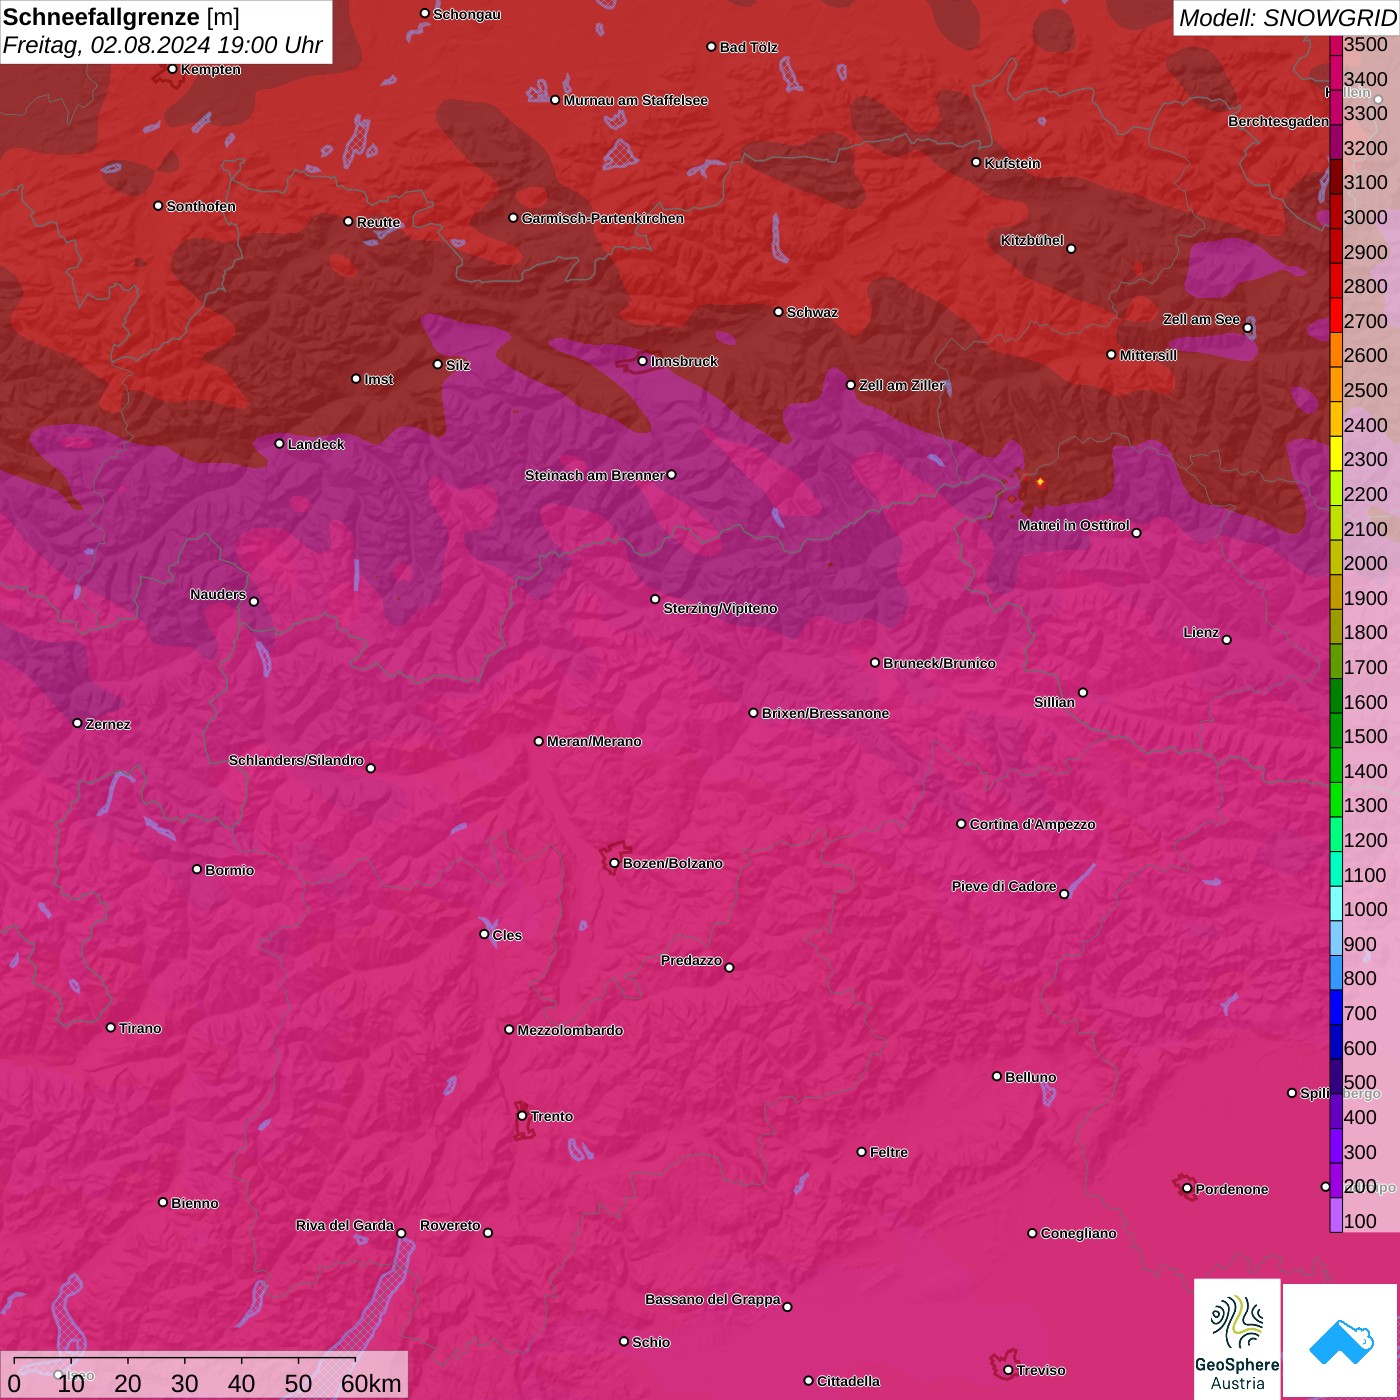This screenshot has height=1400, width=1400.
Task: Click the Trento city marker dot
Action: (x=522, y=1116)
